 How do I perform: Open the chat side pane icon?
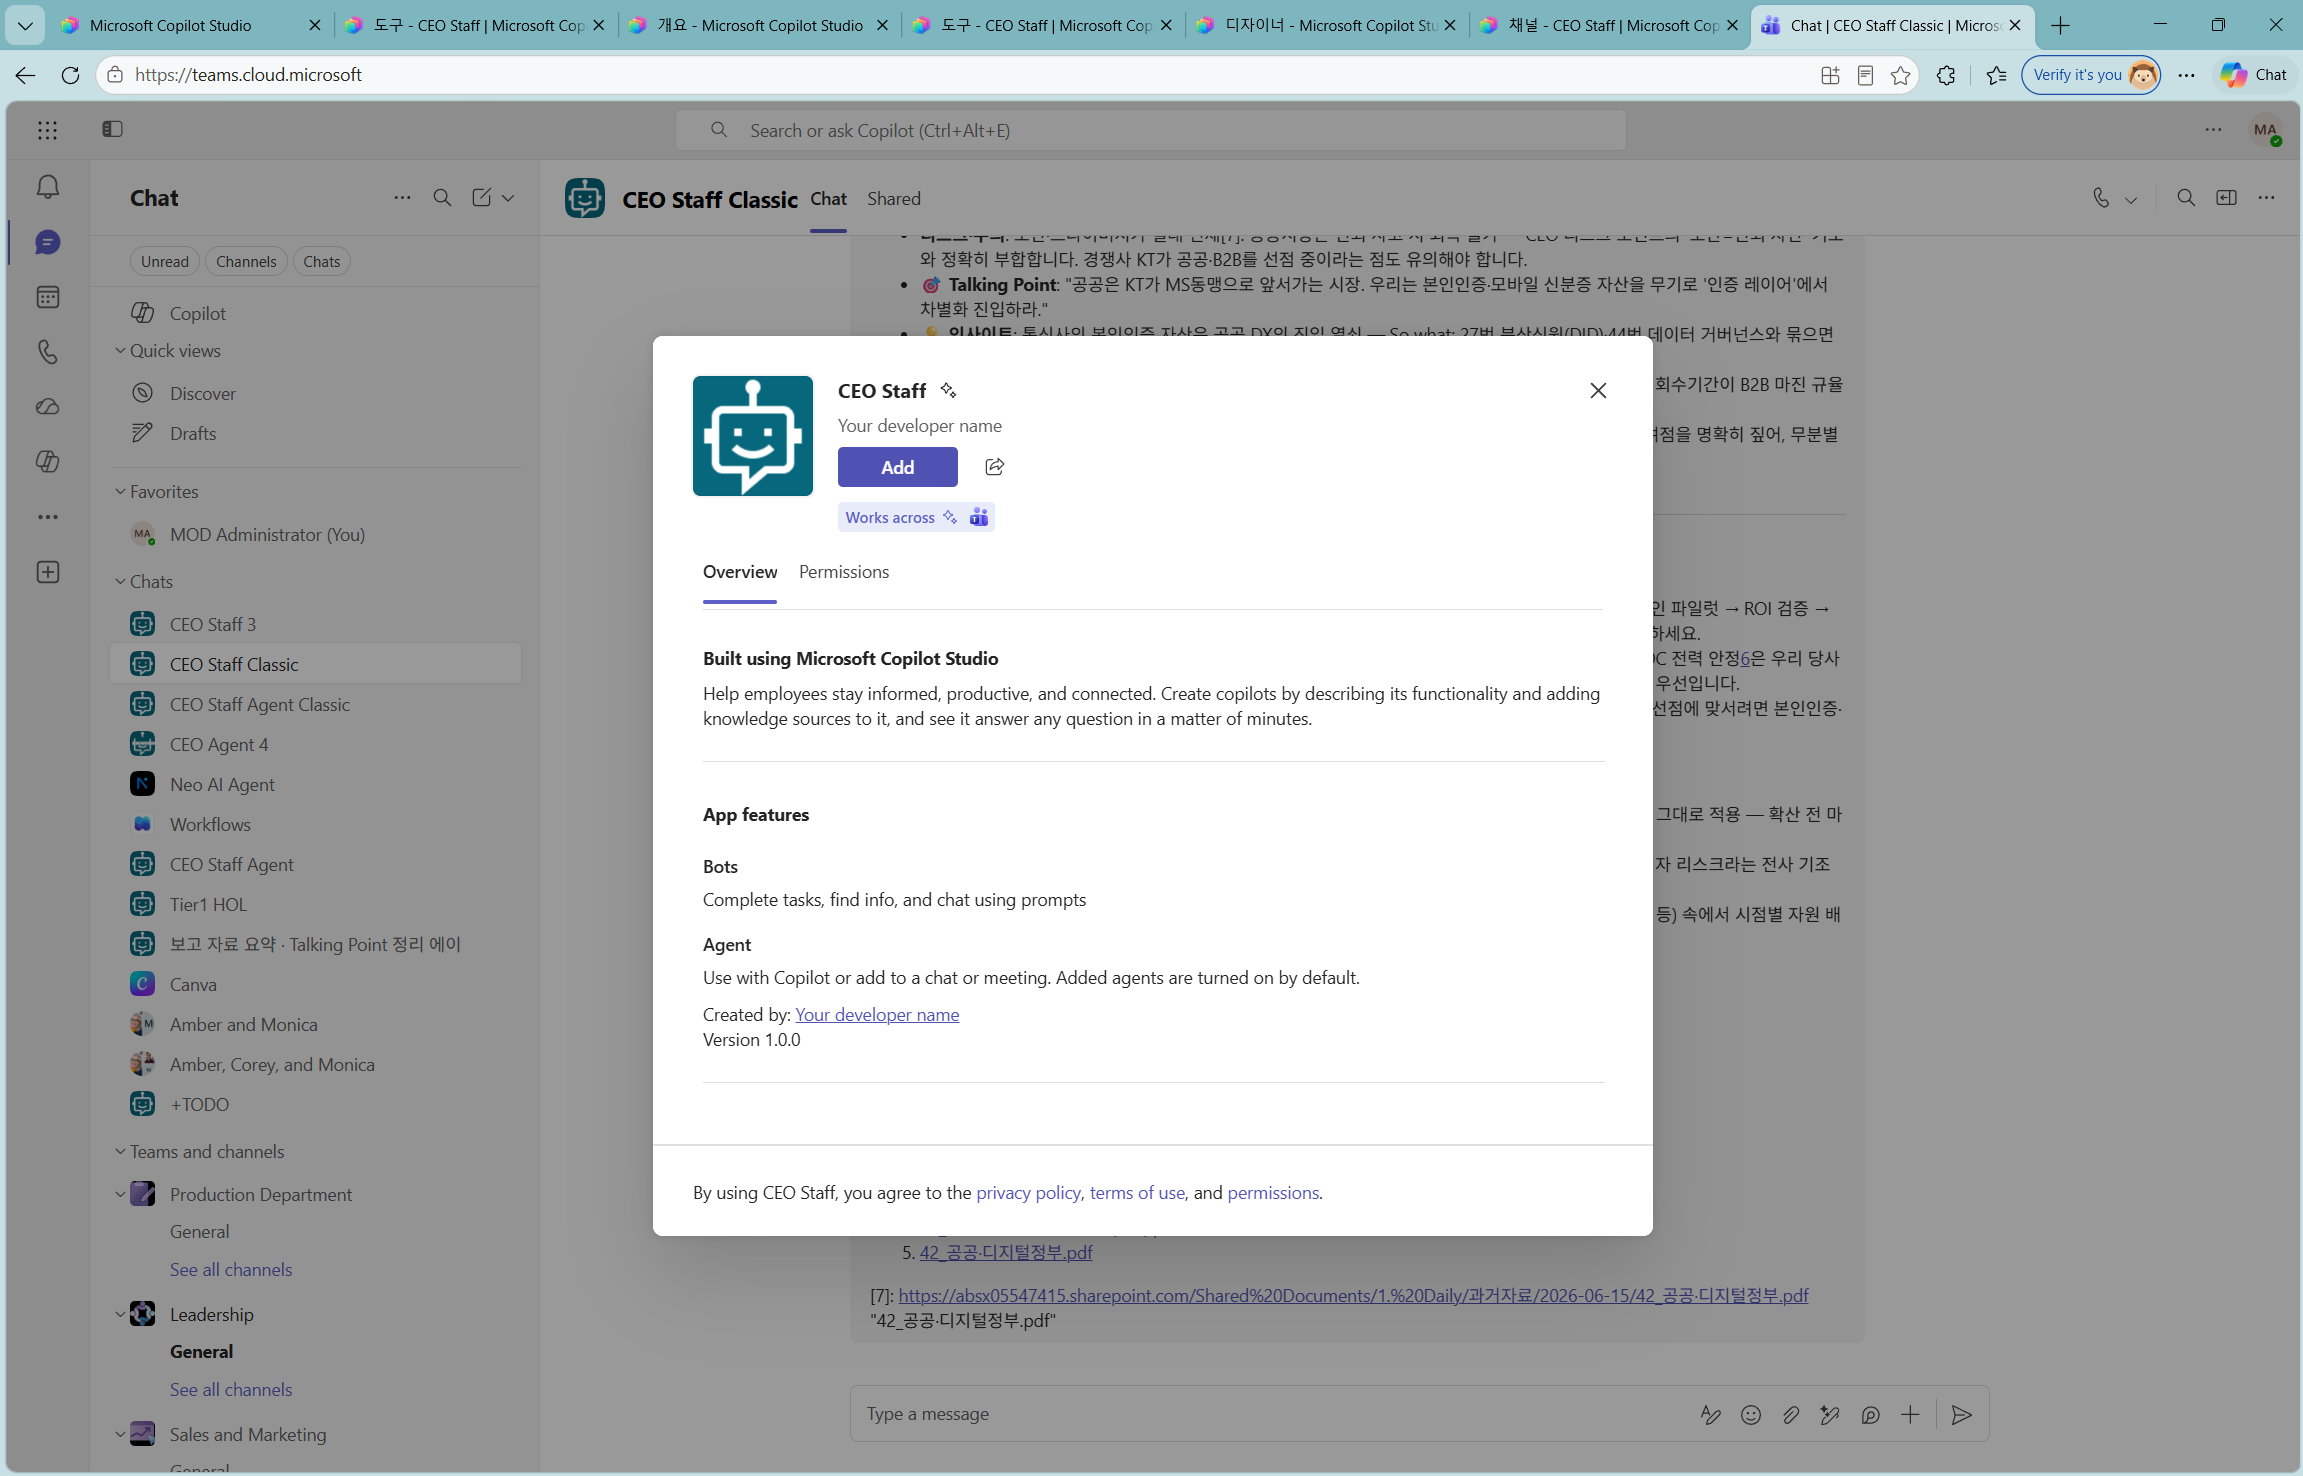tap(2226, 198)
